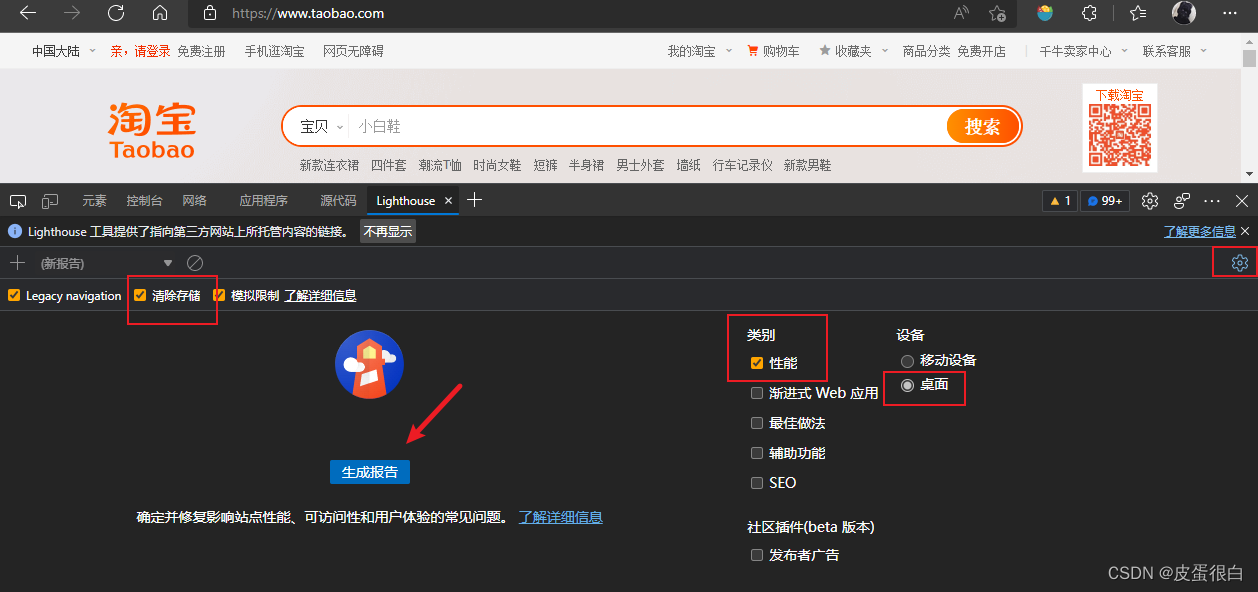Switch to the 网络 DevTools tab
The height and width of the screenshot is (592, 1258).
click(194, 200)
